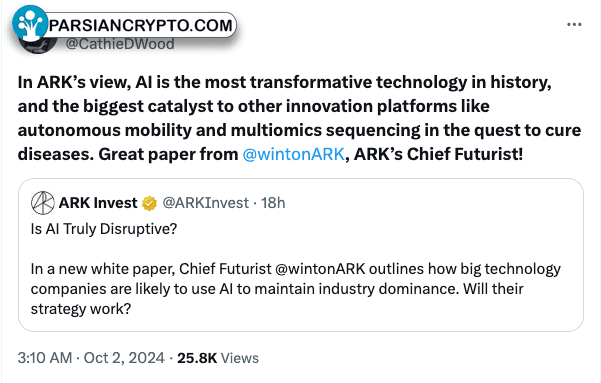Click the 'Views' label beside 25.8K

coord(240,358)
